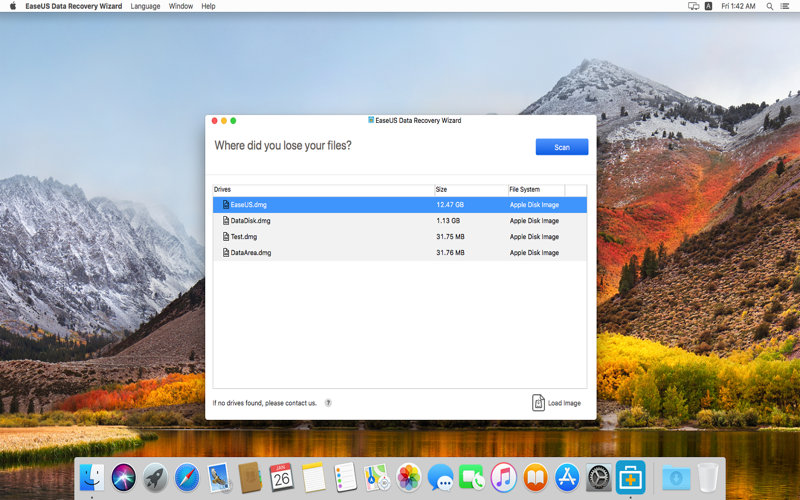The image size is (800, 500).
Task: Sort by the Size column header
Action: [471, 189]
